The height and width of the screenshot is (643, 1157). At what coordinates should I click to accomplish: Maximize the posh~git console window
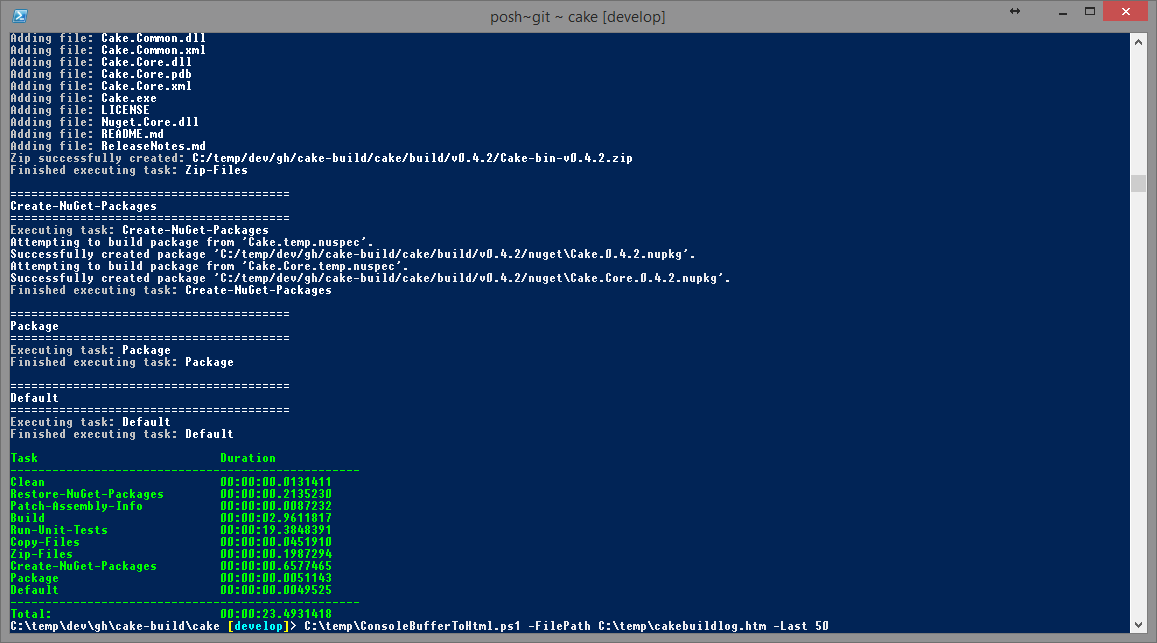[x=1089, y=11]
